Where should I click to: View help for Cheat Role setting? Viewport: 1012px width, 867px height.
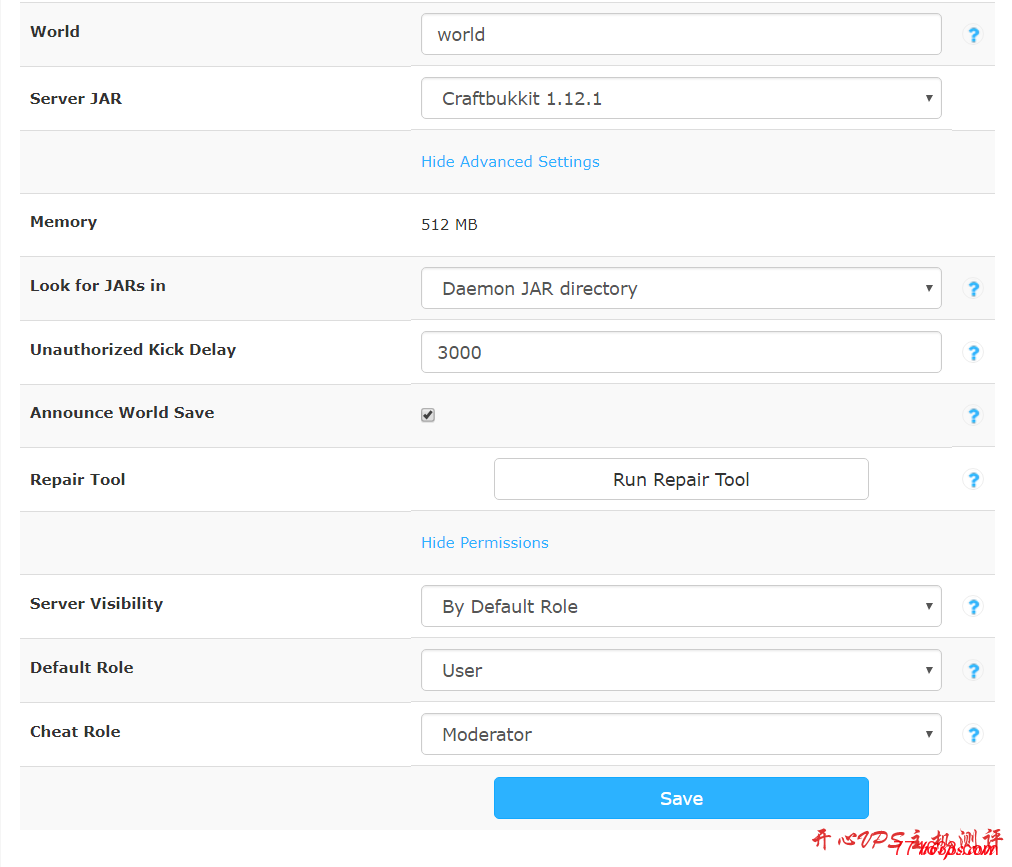(x=972, y=735)
